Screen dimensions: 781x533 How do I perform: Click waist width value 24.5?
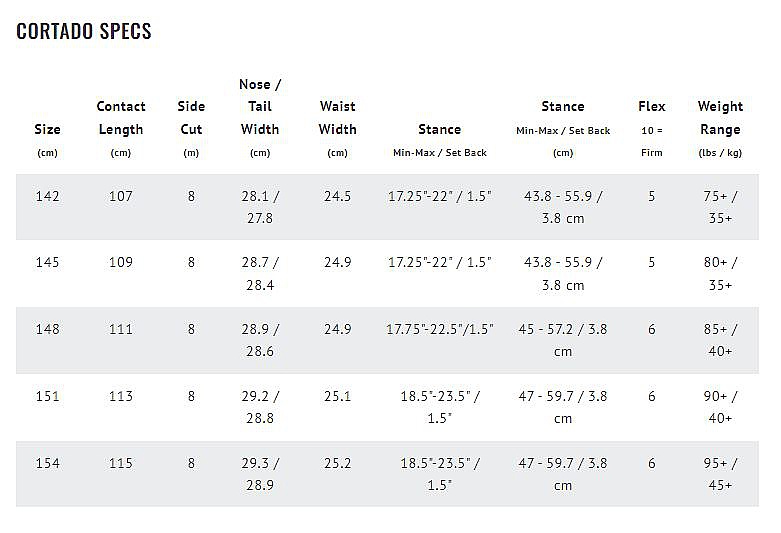coord(337,196)
